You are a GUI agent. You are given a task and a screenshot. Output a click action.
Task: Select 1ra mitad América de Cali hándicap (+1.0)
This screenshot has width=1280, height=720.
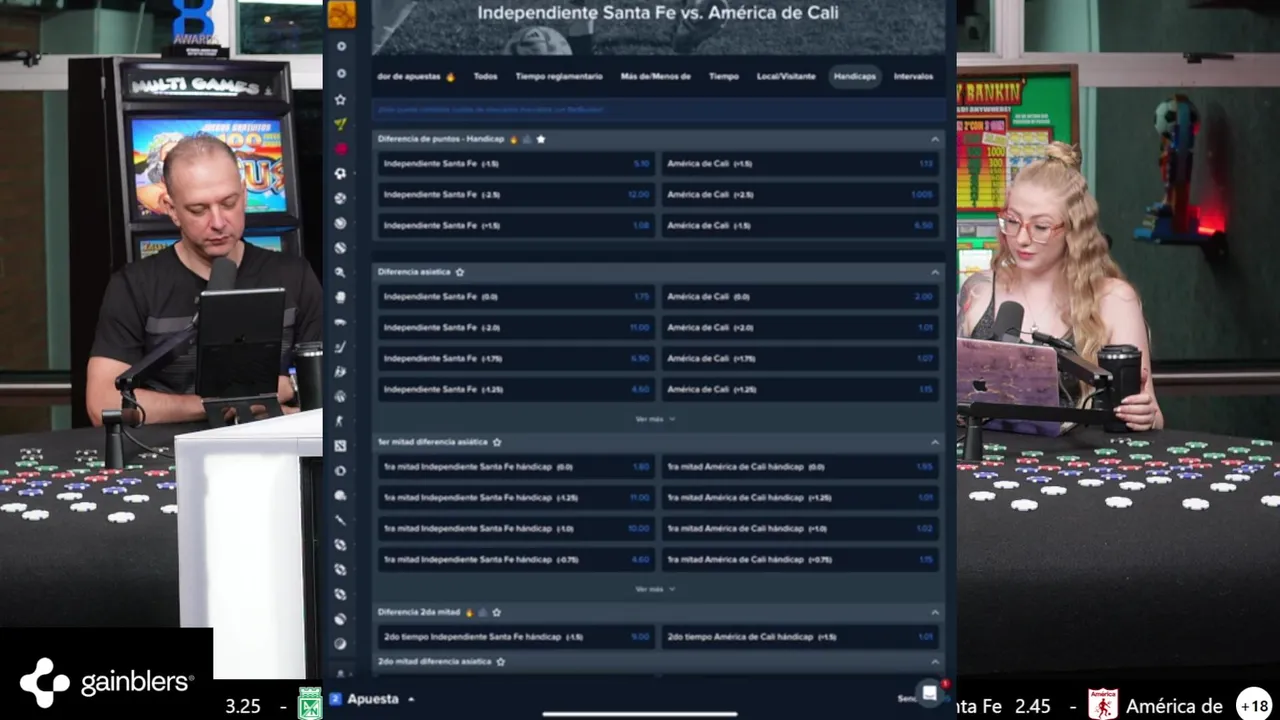[x=800, y=529]
